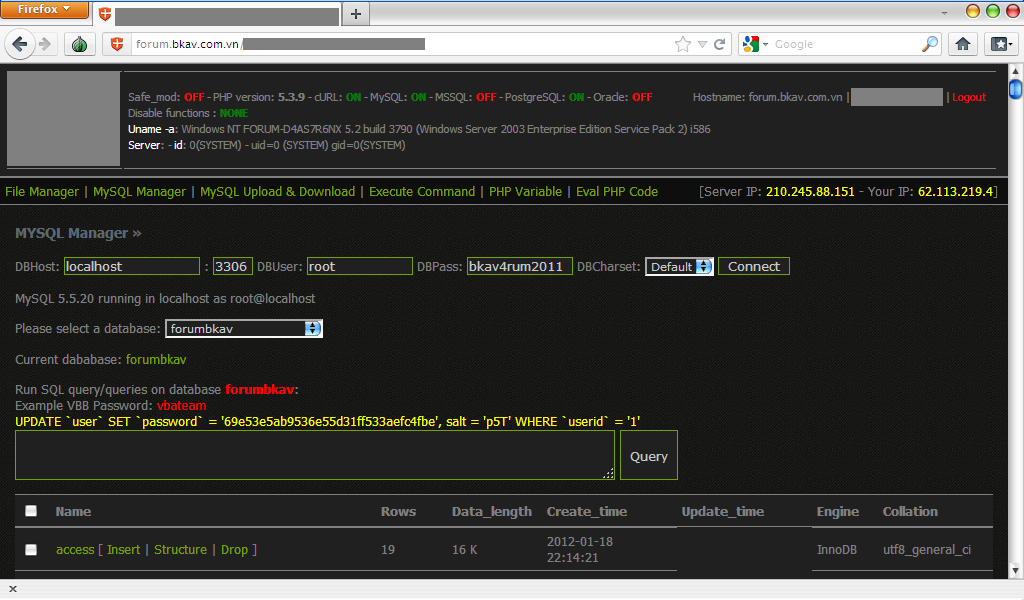Click the green onion Tor button icon

[x=80, y=44]
